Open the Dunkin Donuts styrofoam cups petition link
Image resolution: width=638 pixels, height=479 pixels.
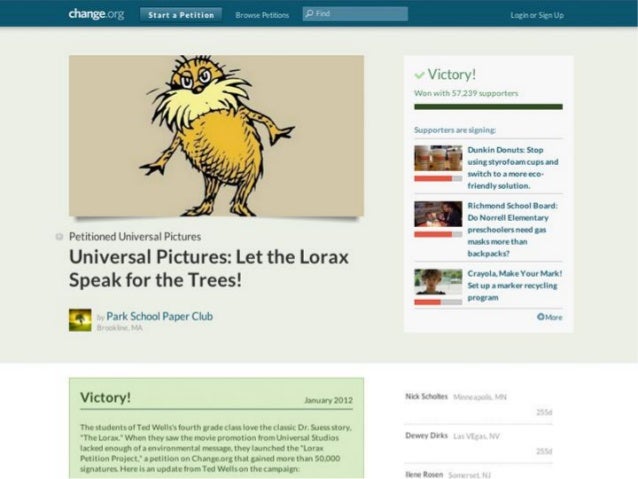[x=513, y=168]
